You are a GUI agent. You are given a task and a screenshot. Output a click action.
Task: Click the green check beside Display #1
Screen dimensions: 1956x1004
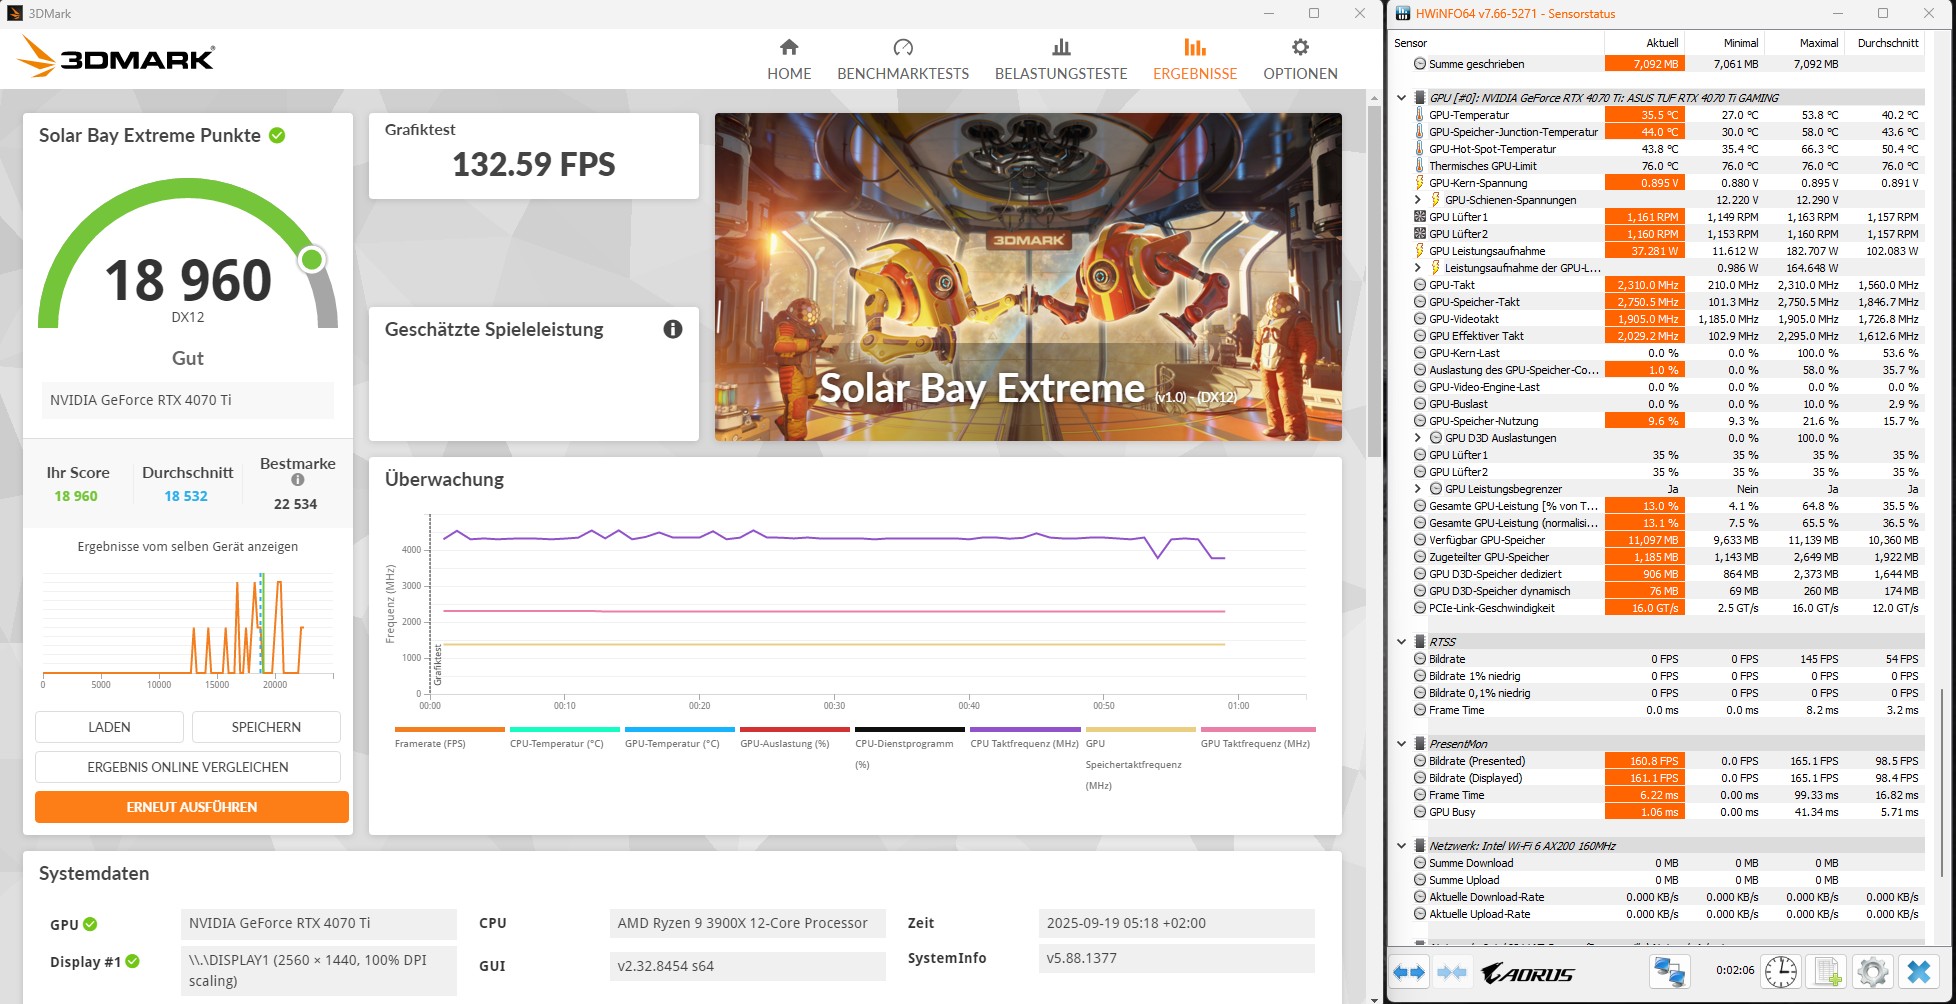(132, 961)
